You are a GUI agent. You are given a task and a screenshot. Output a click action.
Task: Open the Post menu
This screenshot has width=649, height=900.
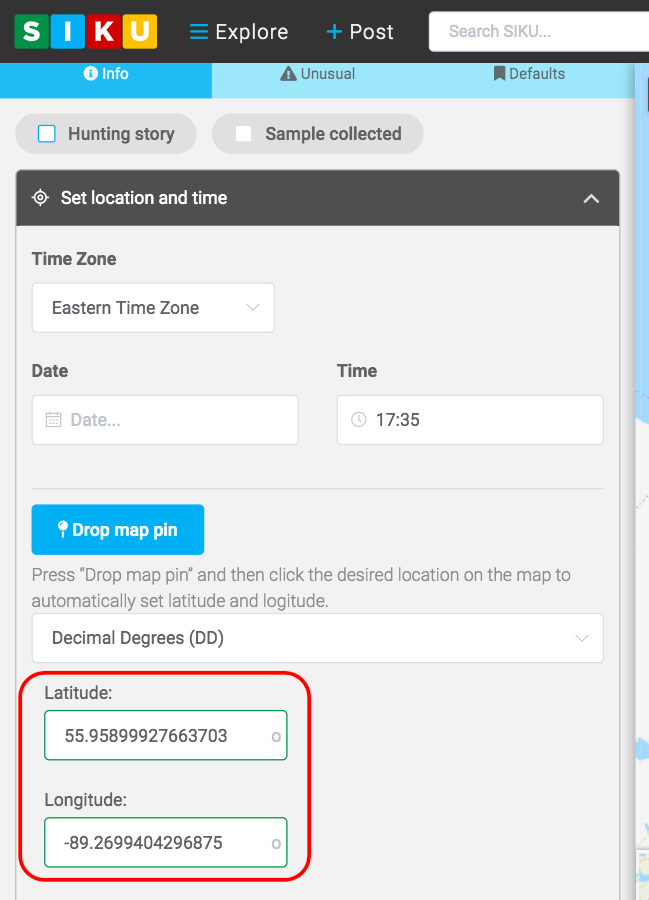(x=360, y=32)
